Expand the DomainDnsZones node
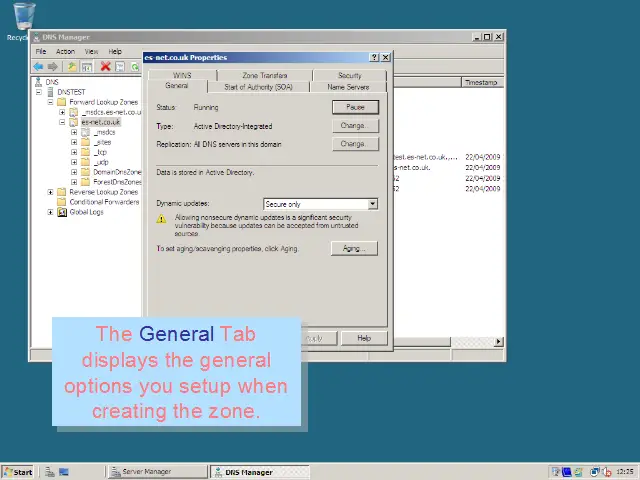This screenshot has height=480, width=640. click(x=74, y=172)
